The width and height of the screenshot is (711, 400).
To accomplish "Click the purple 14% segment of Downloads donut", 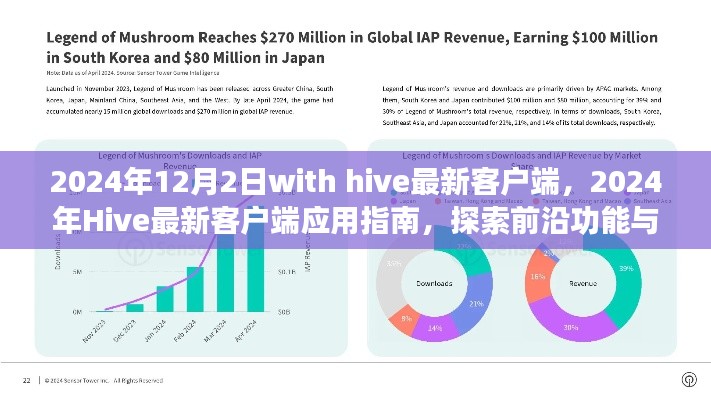I will tap(435, 326).
